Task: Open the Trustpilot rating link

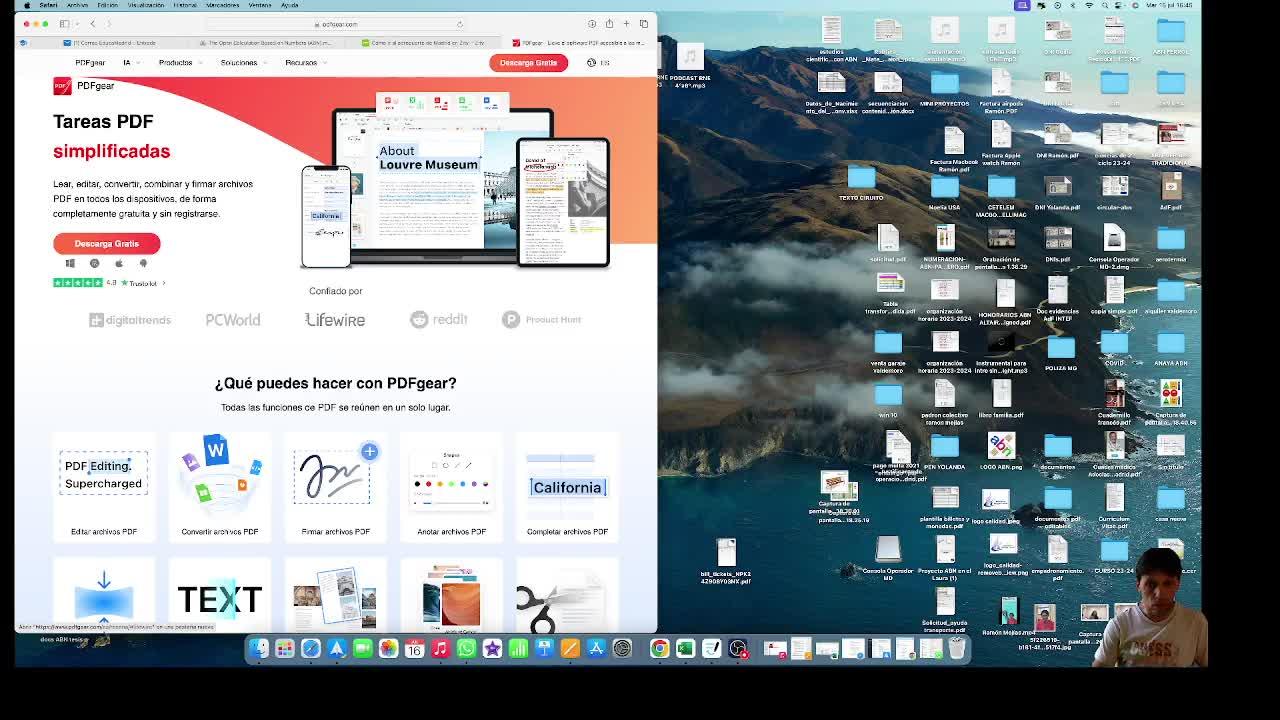Action: pos(109,283)
